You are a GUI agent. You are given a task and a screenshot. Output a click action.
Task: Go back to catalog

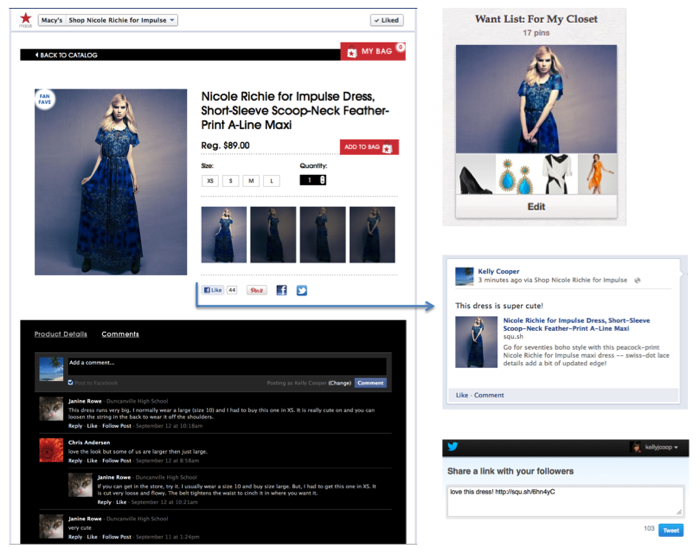tap(67, 55)
